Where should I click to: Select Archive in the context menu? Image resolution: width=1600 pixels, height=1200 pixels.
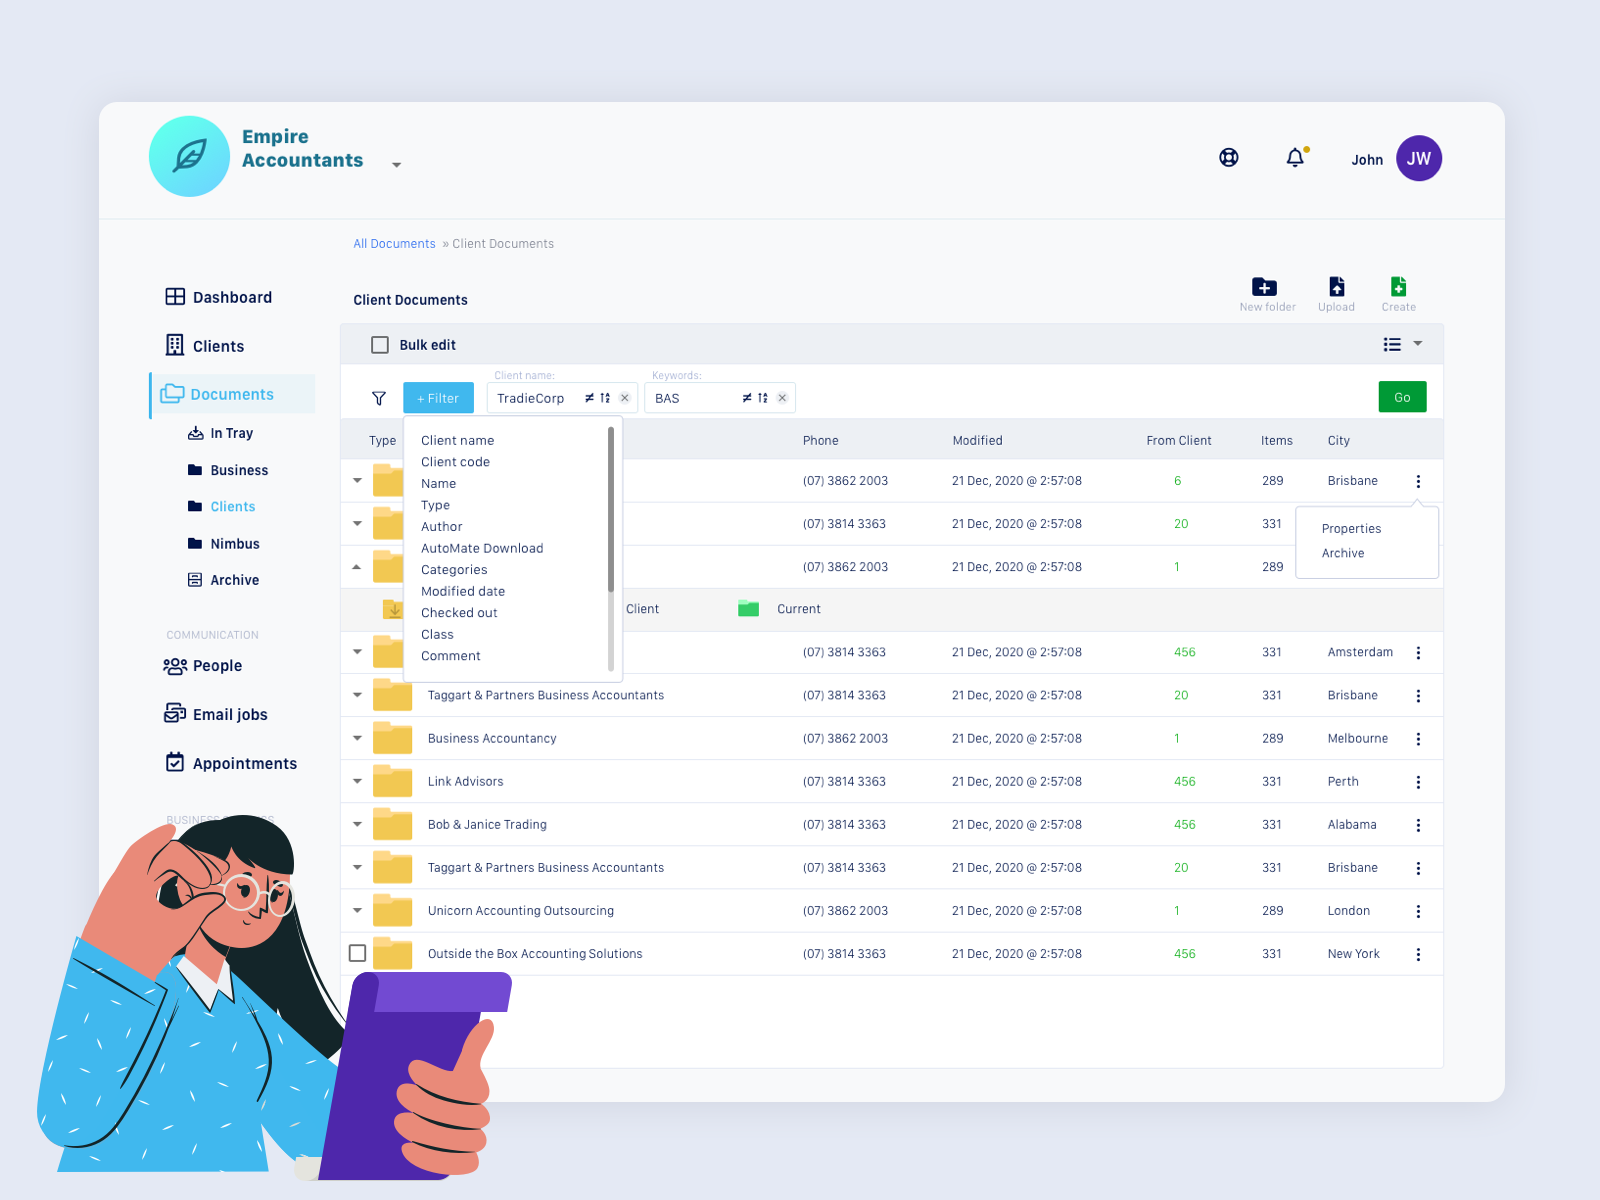click(x=1343, y=553)
